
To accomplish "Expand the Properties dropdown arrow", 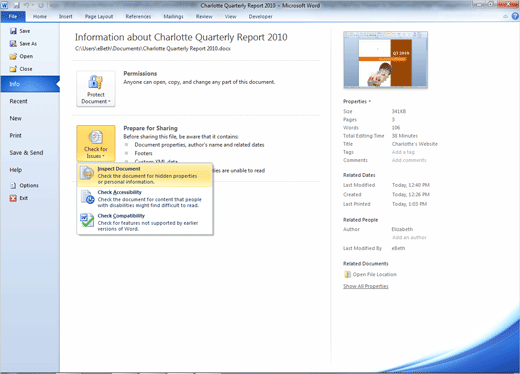I will point(370,101).
